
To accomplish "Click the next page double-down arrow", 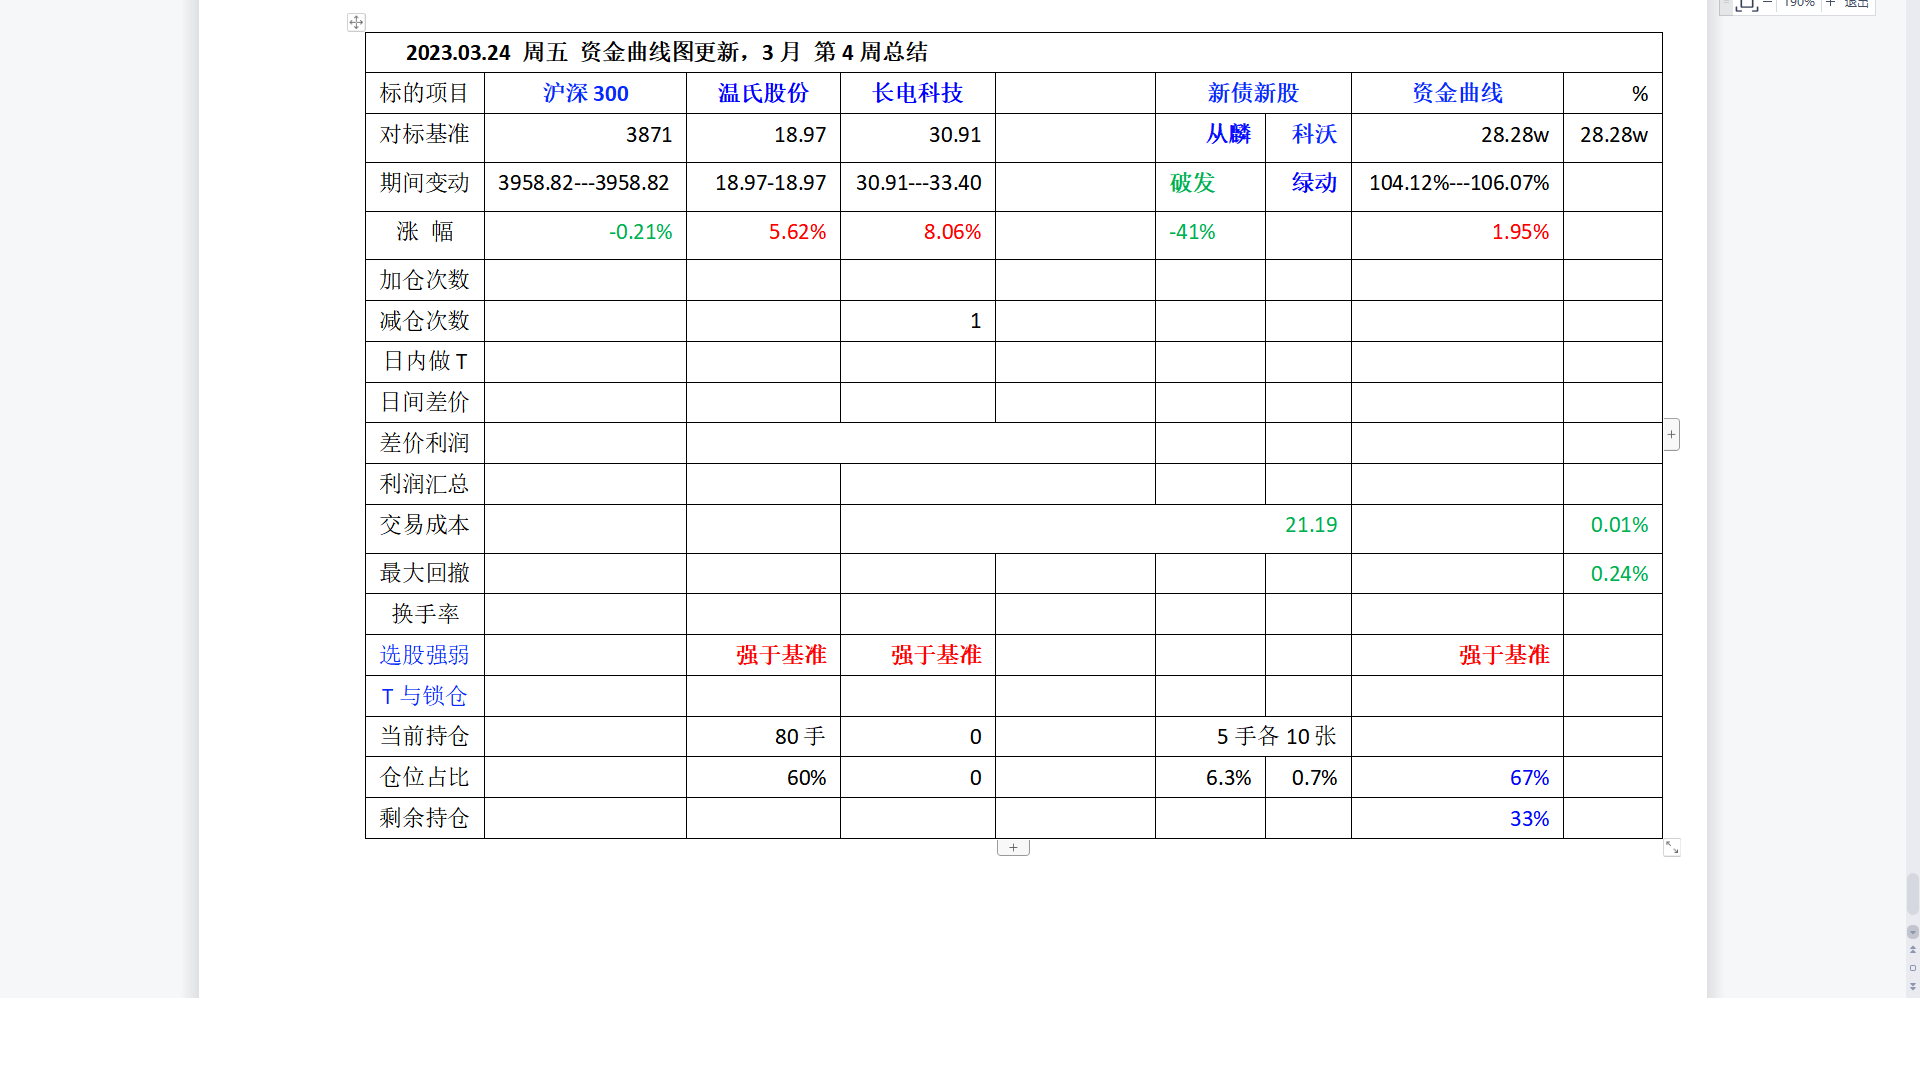I will coord(1913,986).
